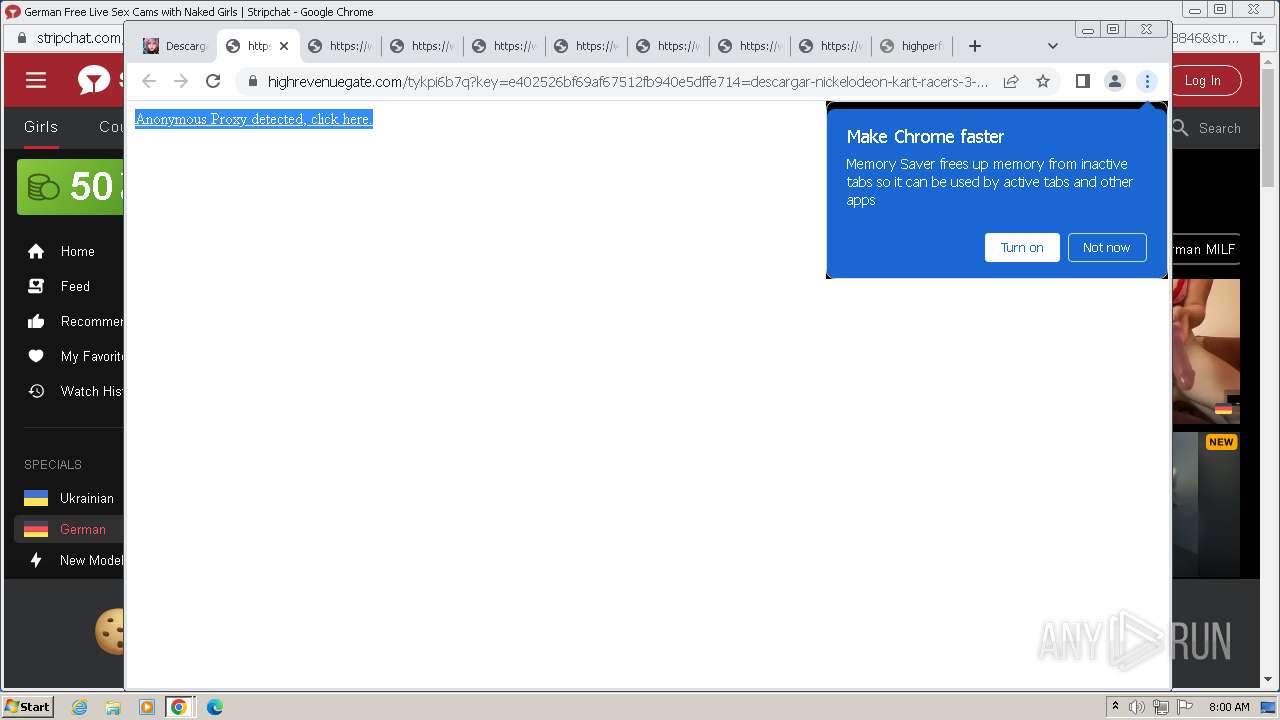Close the active https tab
This screenshot has width=1280, height=720.
(x=284, y=46)
